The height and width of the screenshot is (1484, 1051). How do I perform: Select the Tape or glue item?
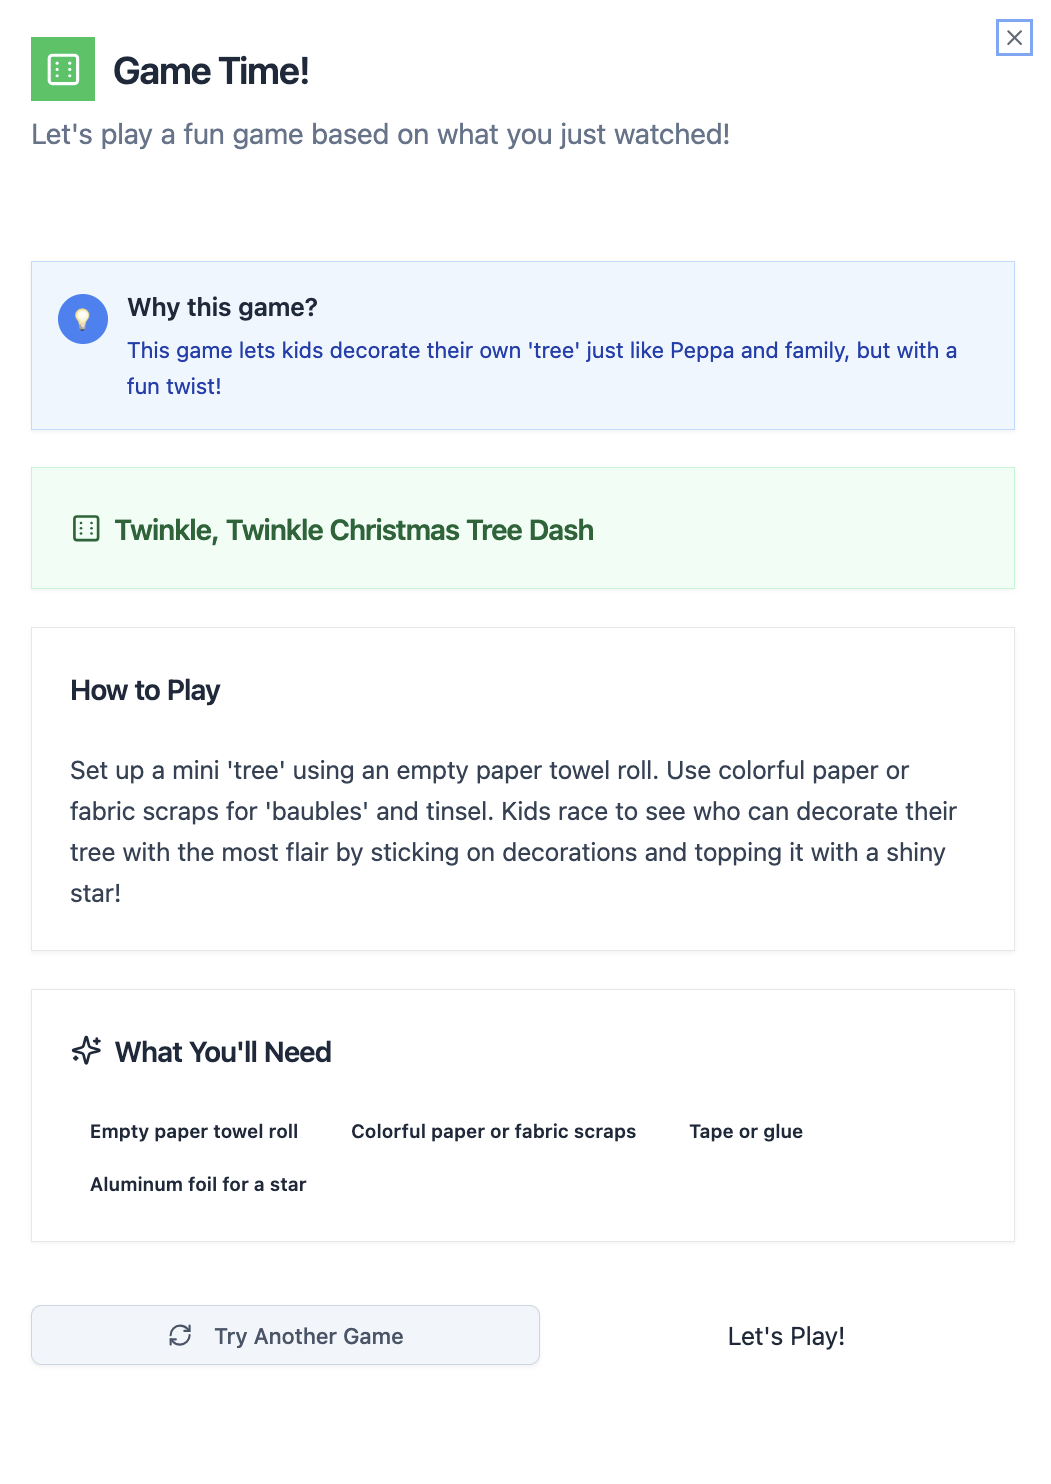[746, 1131]
